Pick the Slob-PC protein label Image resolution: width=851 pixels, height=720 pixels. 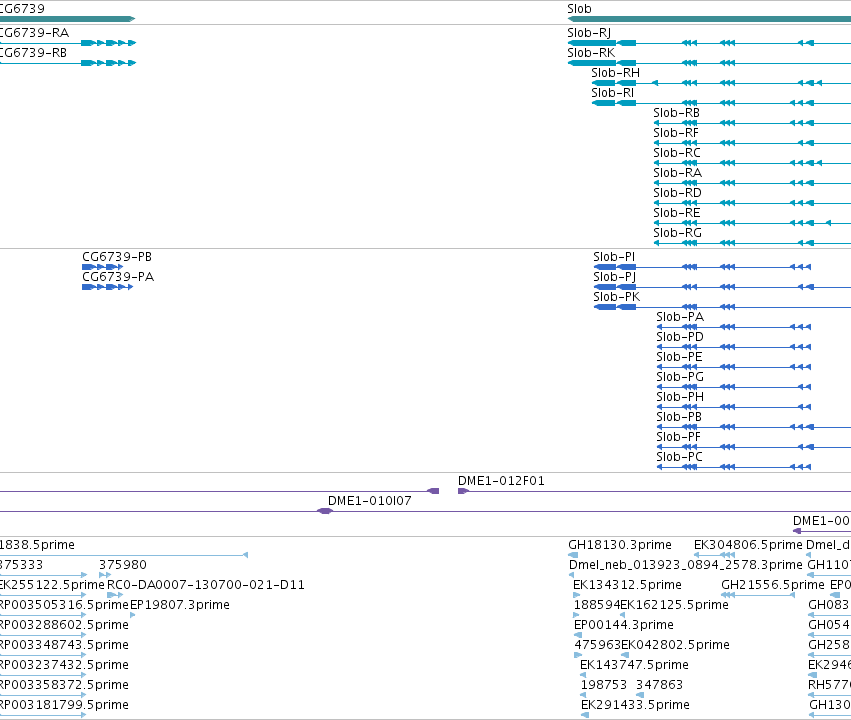(x=679, y=457)
